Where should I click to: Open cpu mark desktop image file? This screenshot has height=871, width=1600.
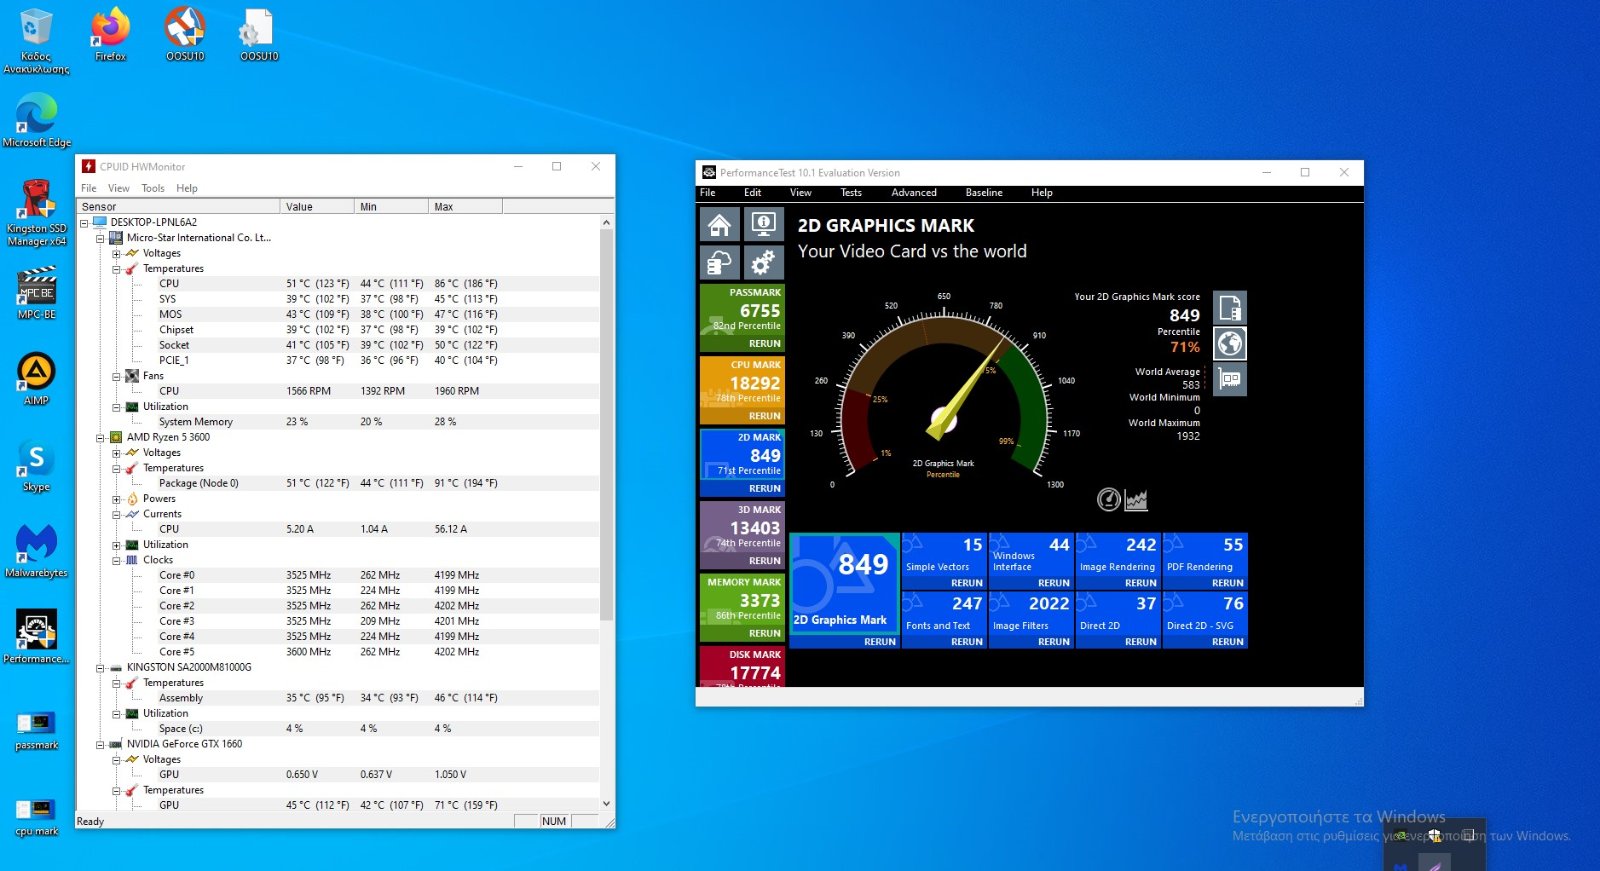(x=37, y=816)
